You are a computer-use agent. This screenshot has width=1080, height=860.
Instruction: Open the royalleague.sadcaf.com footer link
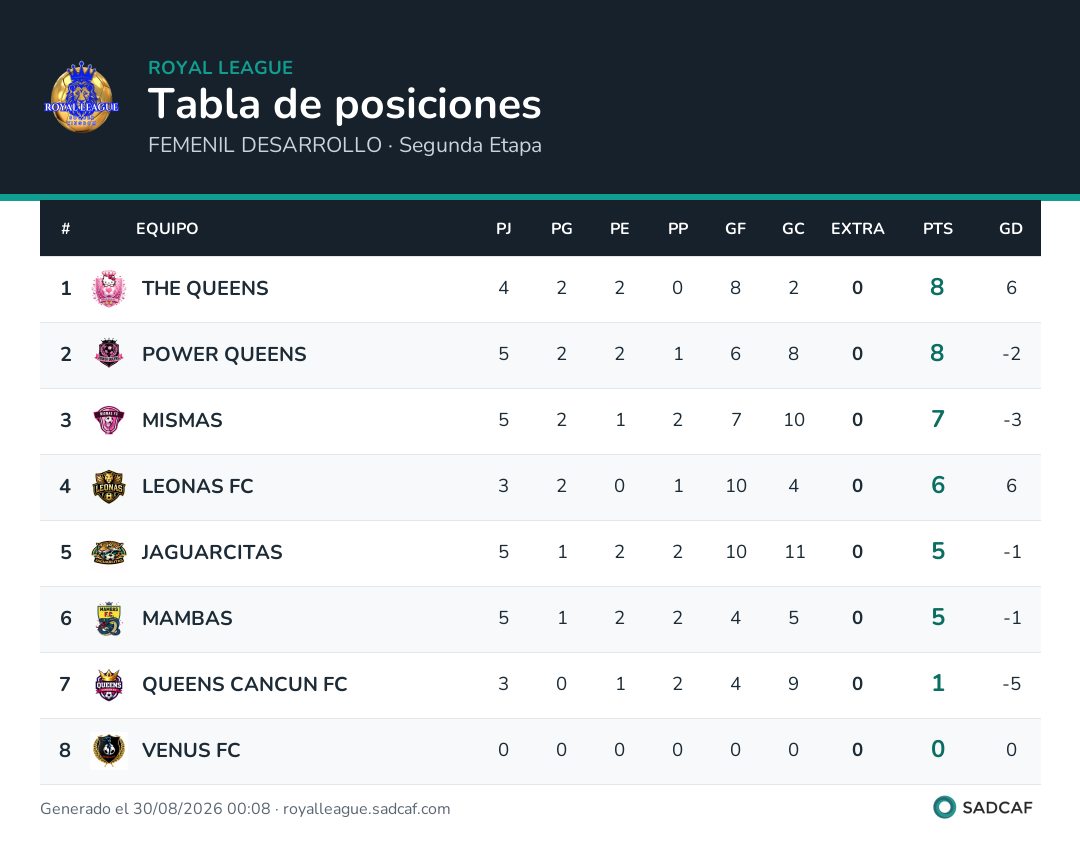click(x=366, y=808)
